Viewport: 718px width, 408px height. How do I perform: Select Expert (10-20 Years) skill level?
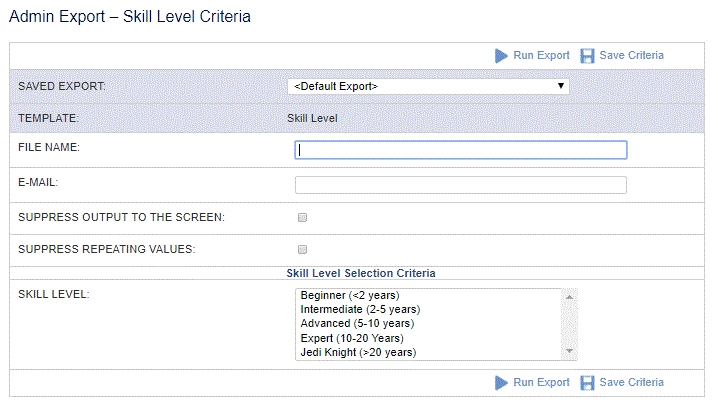pyautogui.click(x=352, y=338)
